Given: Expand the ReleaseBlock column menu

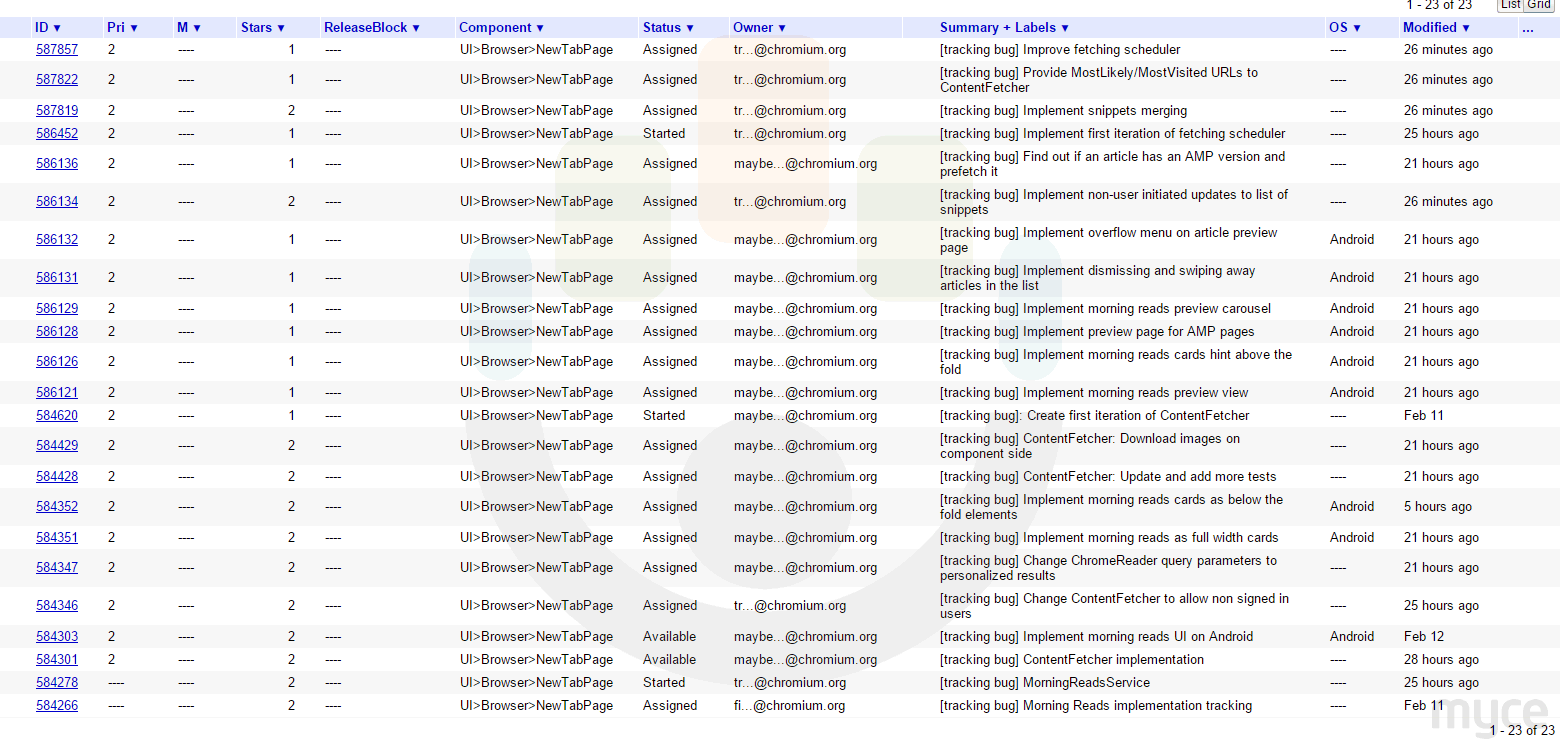Looking at the screenshot, I should [x=372, y=28].
